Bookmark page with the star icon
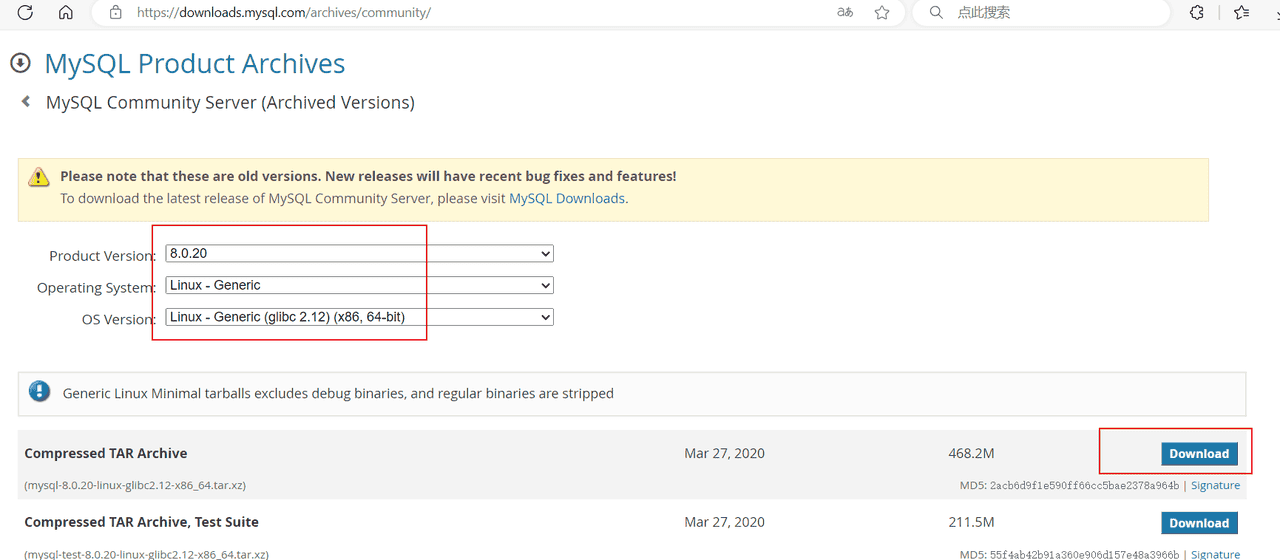Image resolution: width=1280 pixels, height=560 pixels. click(x=882, y=13)
